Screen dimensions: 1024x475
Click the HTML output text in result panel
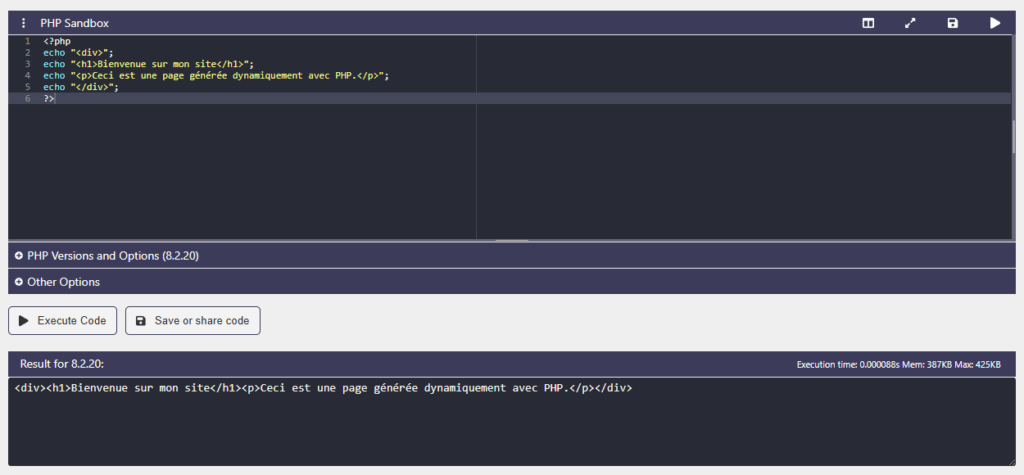(x=323, y=388)
